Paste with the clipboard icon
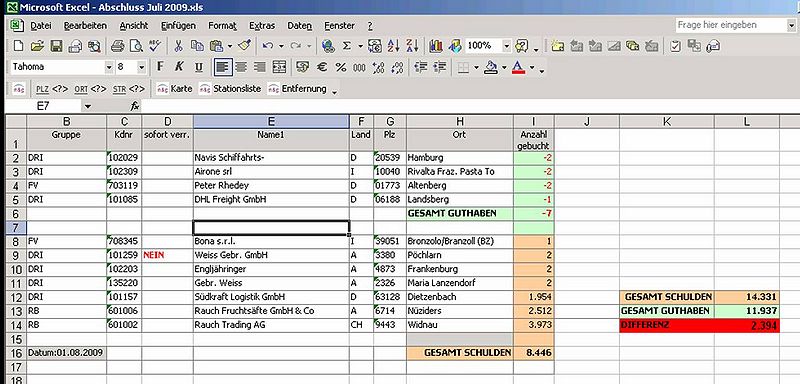800x384 pixels. pyautogui.click(x=216, y=46)
